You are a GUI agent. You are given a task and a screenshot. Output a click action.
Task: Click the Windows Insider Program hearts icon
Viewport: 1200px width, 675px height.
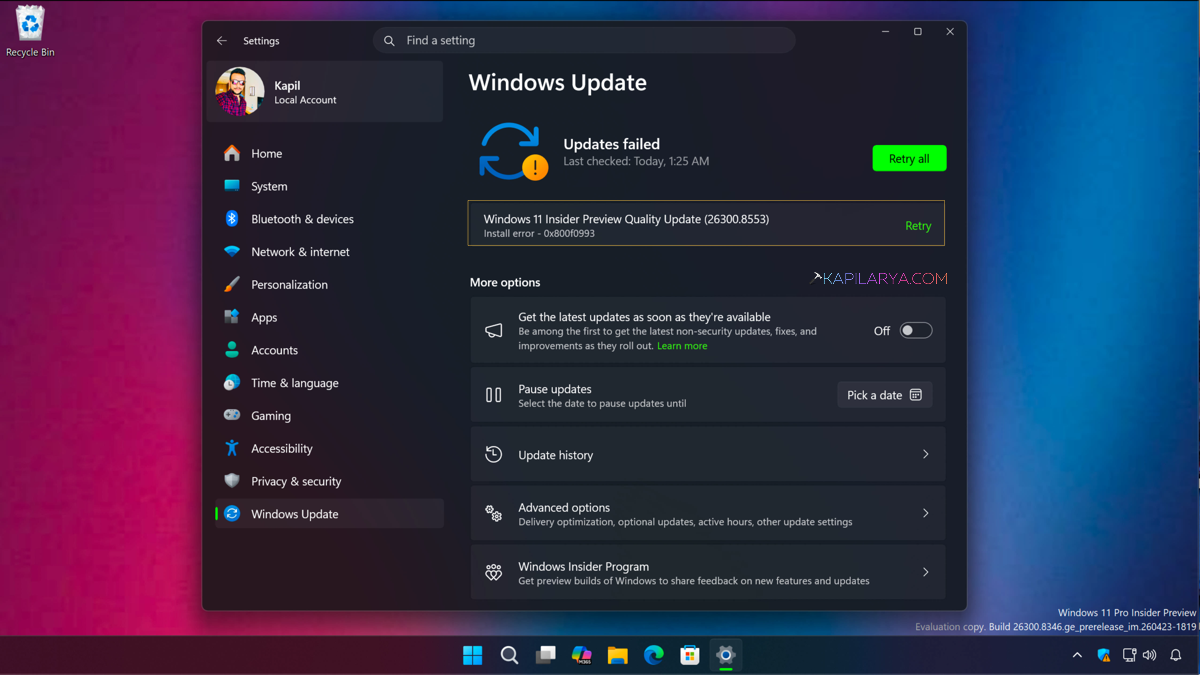494,572
